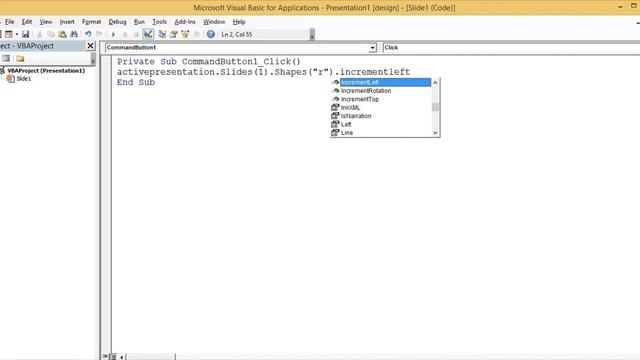The width and height of the screenshot is (640, 360).
Task: Open the Debug menu
Action: [117, 22]
